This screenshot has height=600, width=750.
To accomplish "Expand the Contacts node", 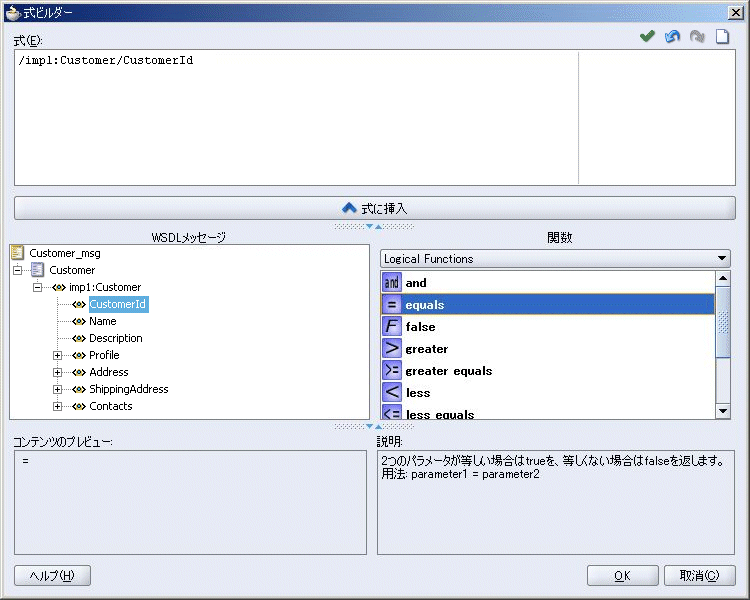I will 57,406.
